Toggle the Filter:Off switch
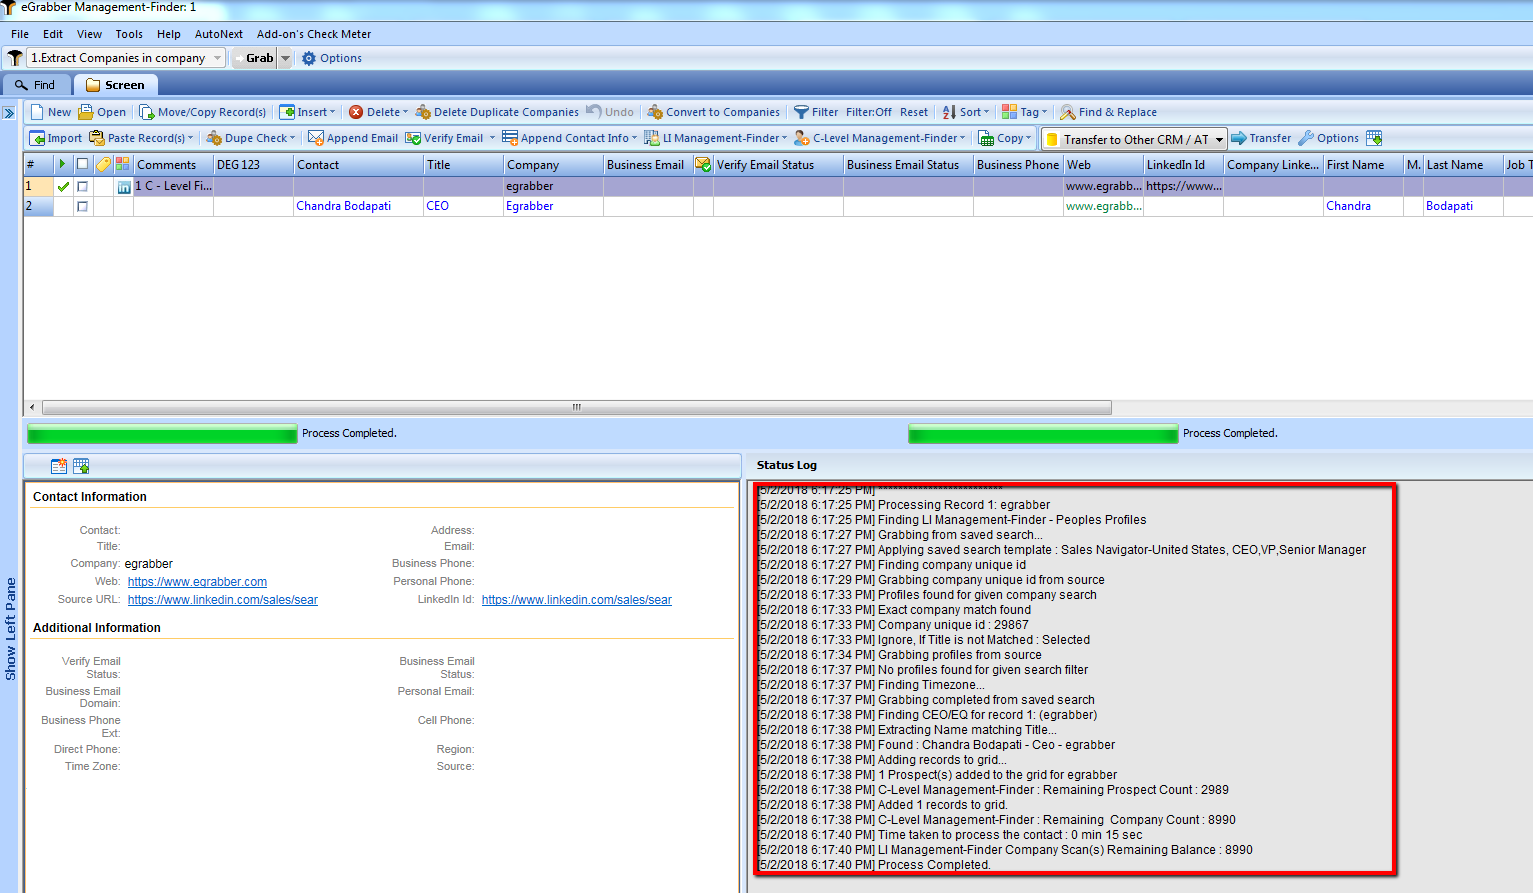Image resolution: width=1533 pixels, height=893 pixels. [869, 112]
